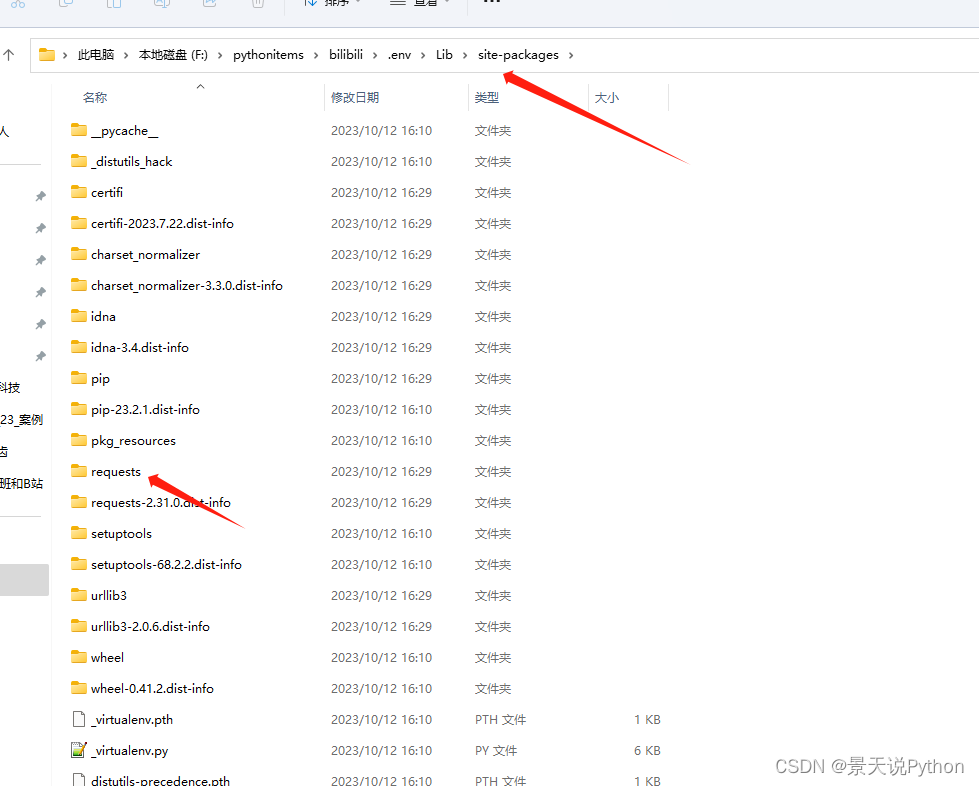The width and height of the screenshot is (979, 786).
Task: Select the _virtualenv.pth file icon
Action: [79, 719]
